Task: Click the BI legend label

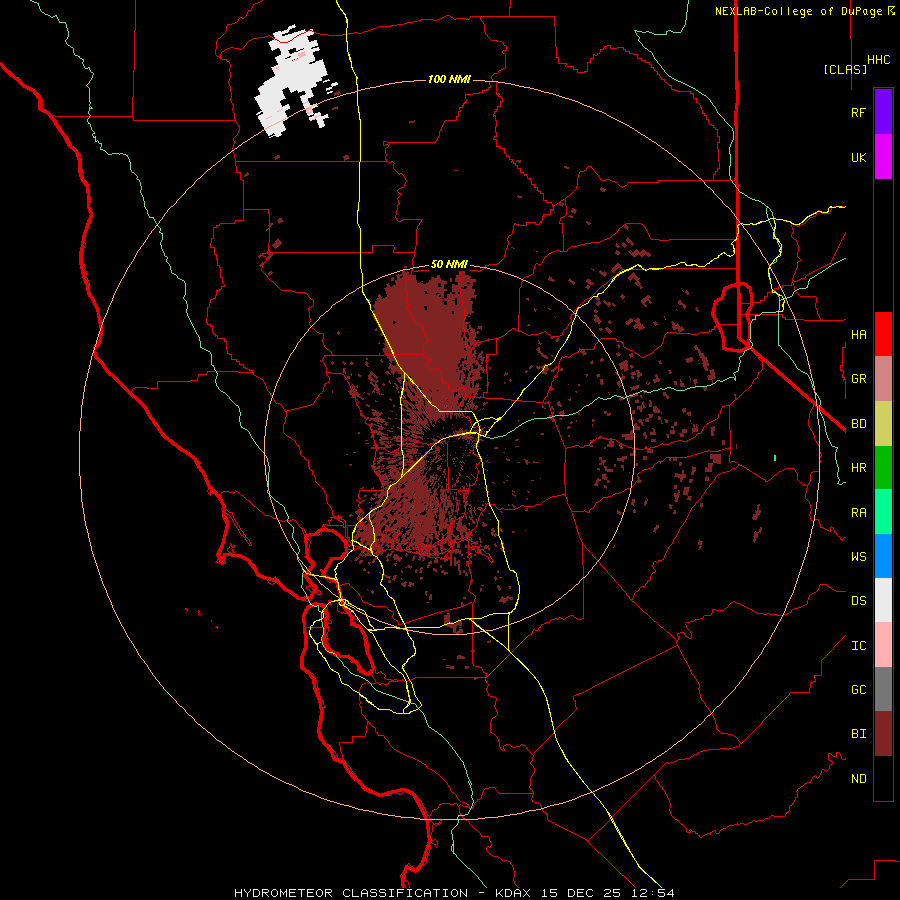Action: [x=858, y=734]
